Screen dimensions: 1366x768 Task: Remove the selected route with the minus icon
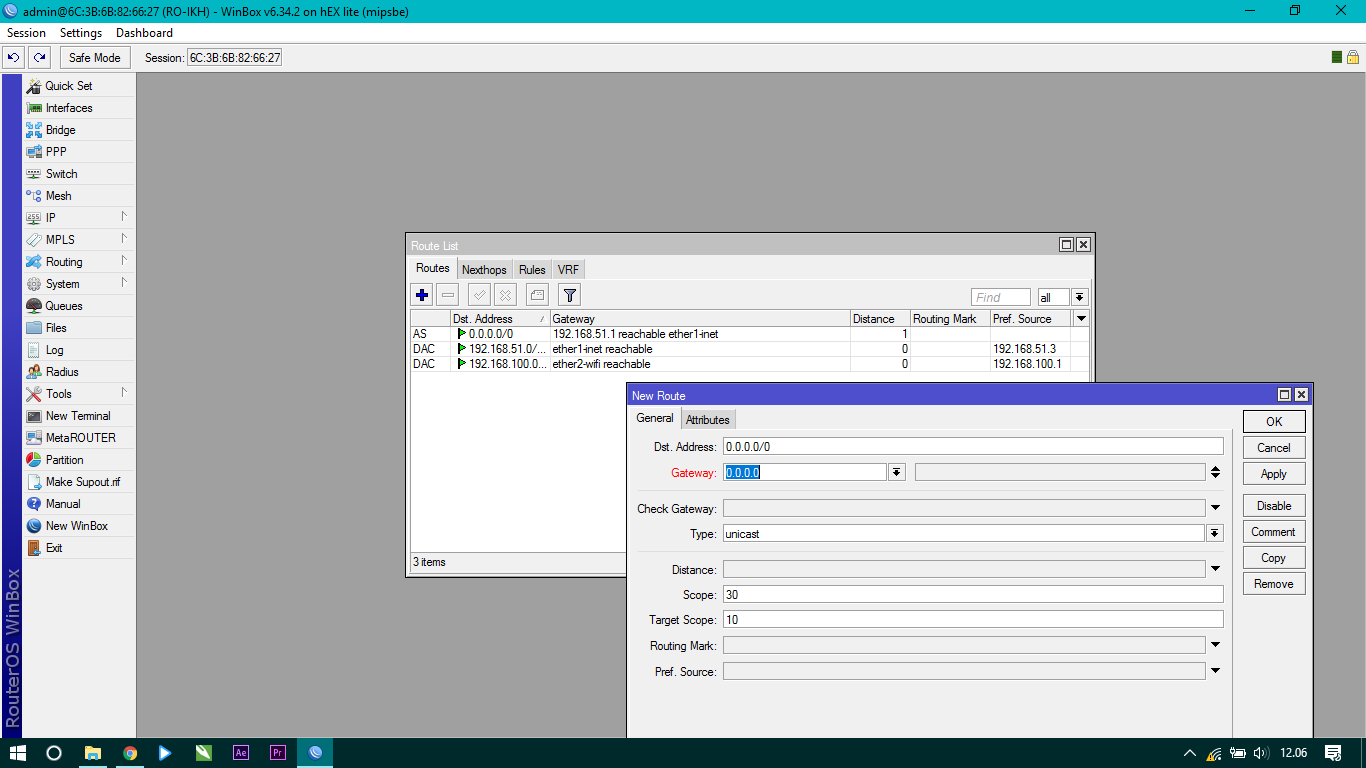(x=448, y=295)
